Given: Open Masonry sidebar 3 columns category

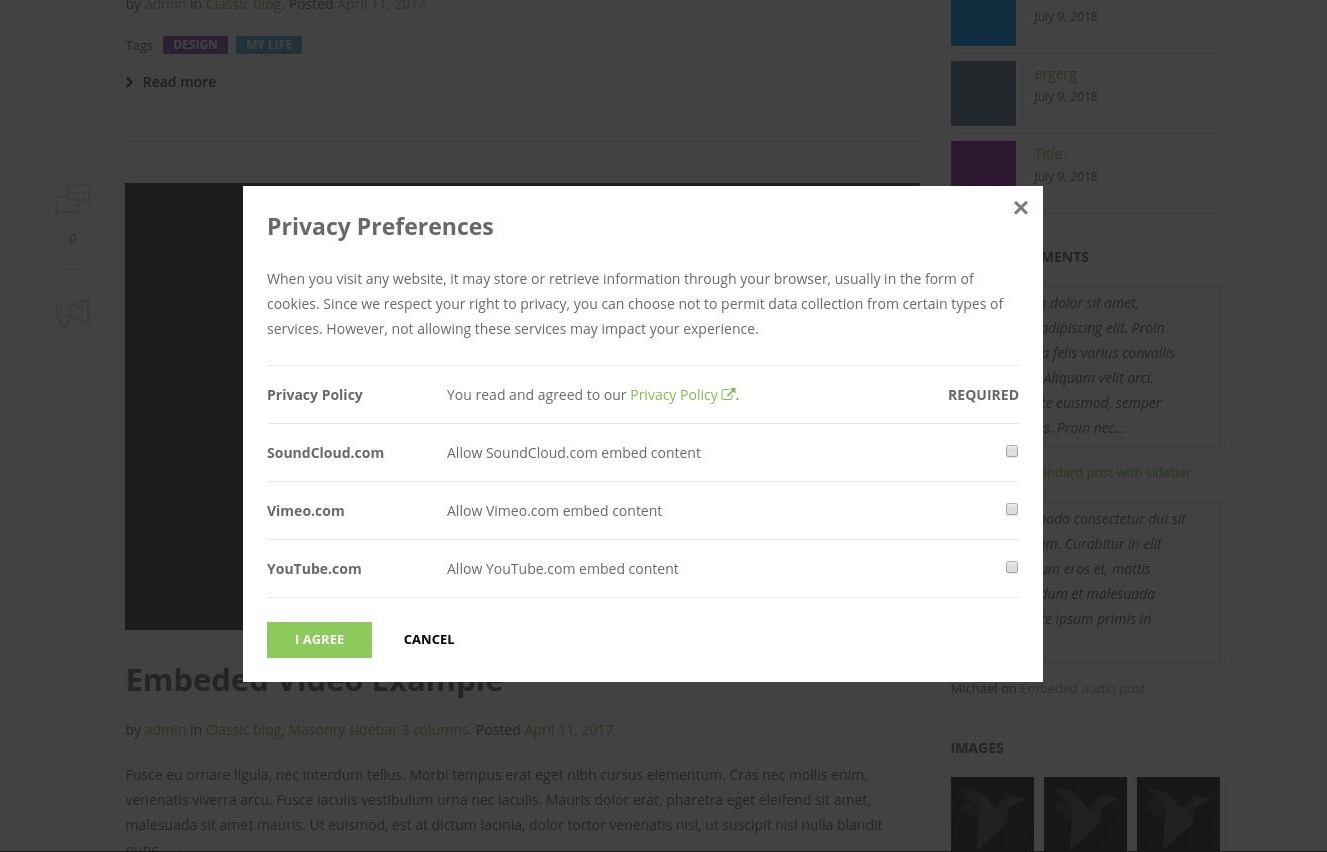Looking at the screenshot, I should point(378,730).
